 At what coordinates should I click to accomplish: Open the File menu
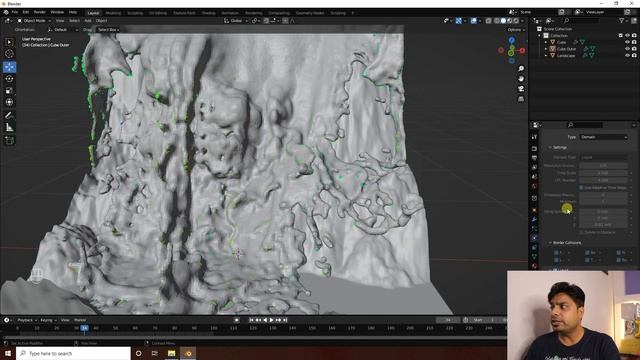pos(15,13)
